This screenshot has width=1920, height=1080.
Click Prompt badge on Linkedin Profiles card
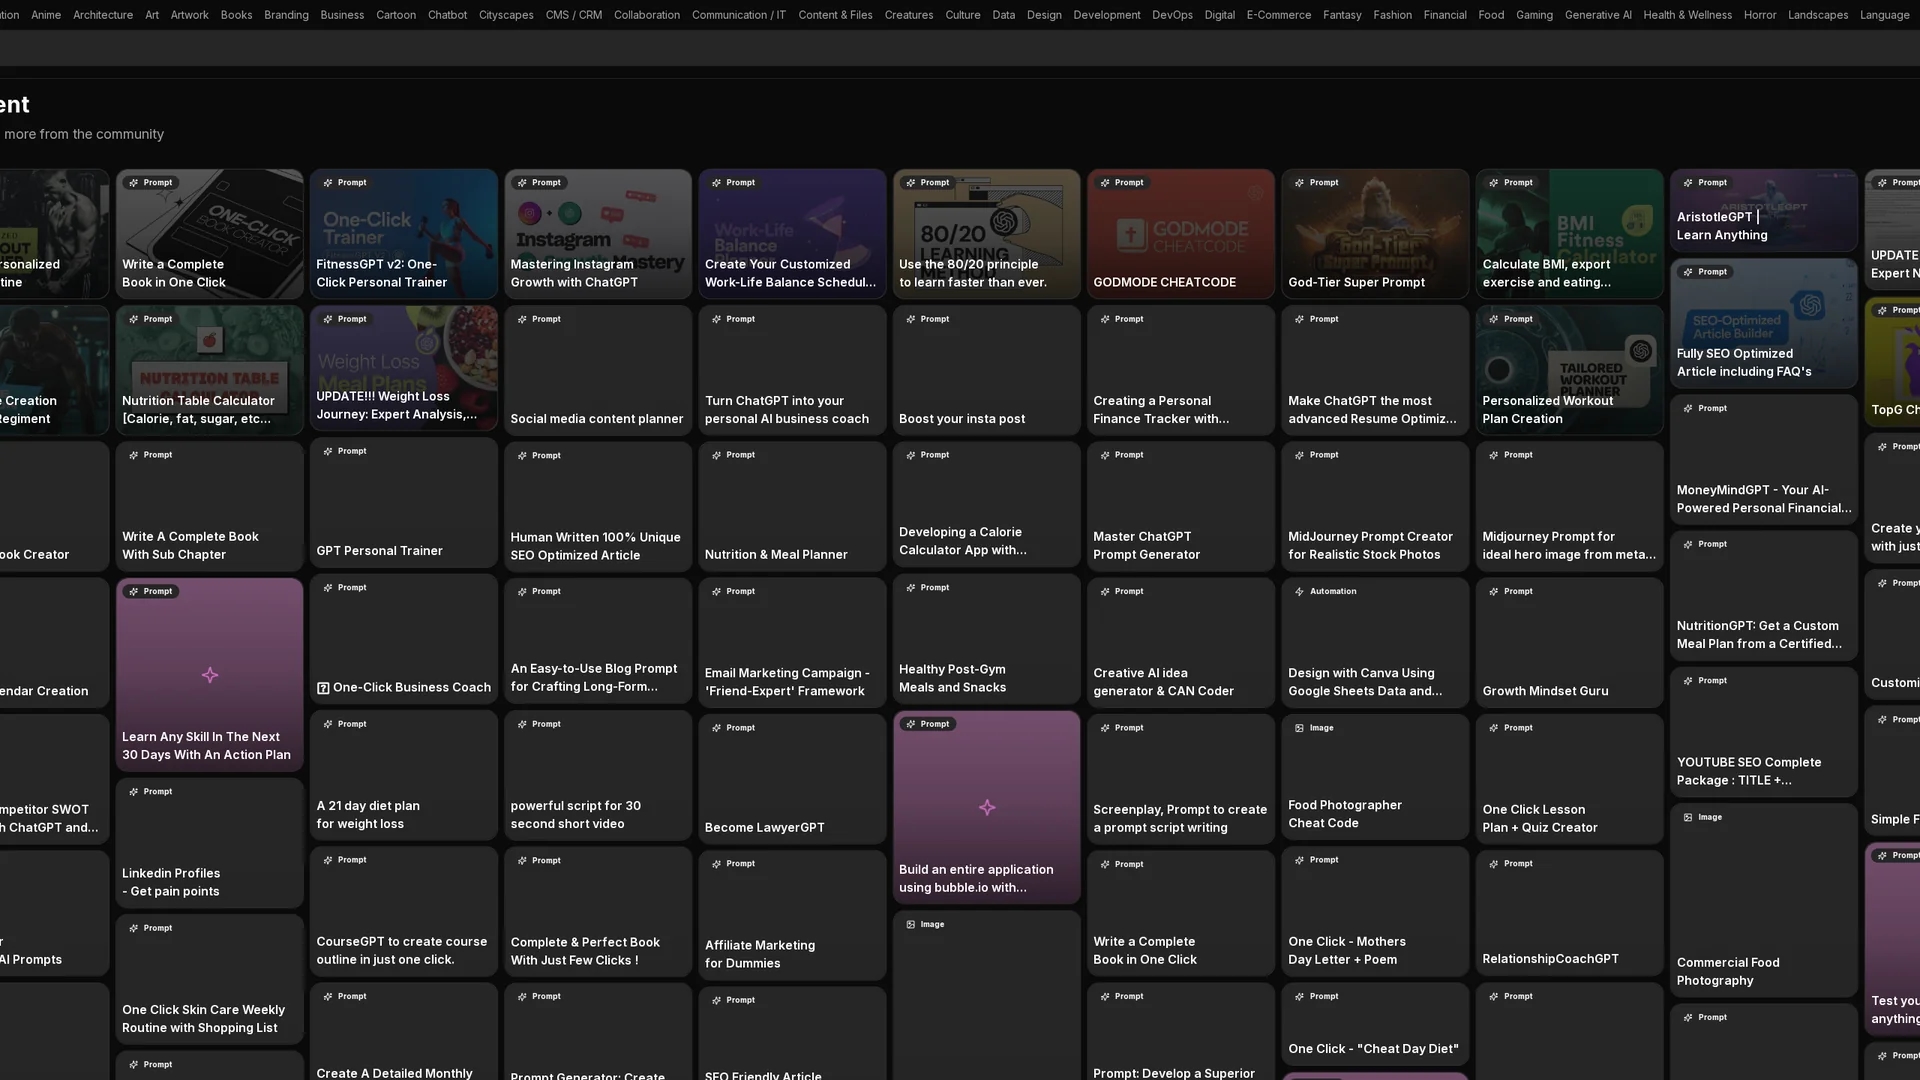[x=150, y=792]
